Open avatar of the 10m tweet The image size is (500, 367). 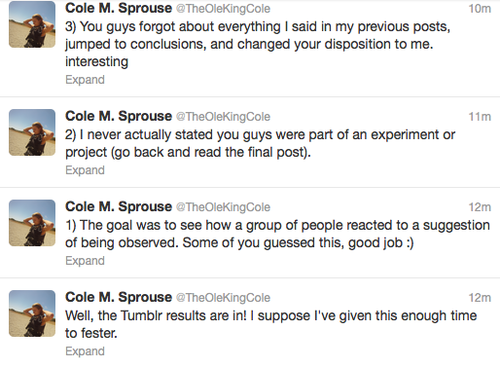(x=32, y=24)
